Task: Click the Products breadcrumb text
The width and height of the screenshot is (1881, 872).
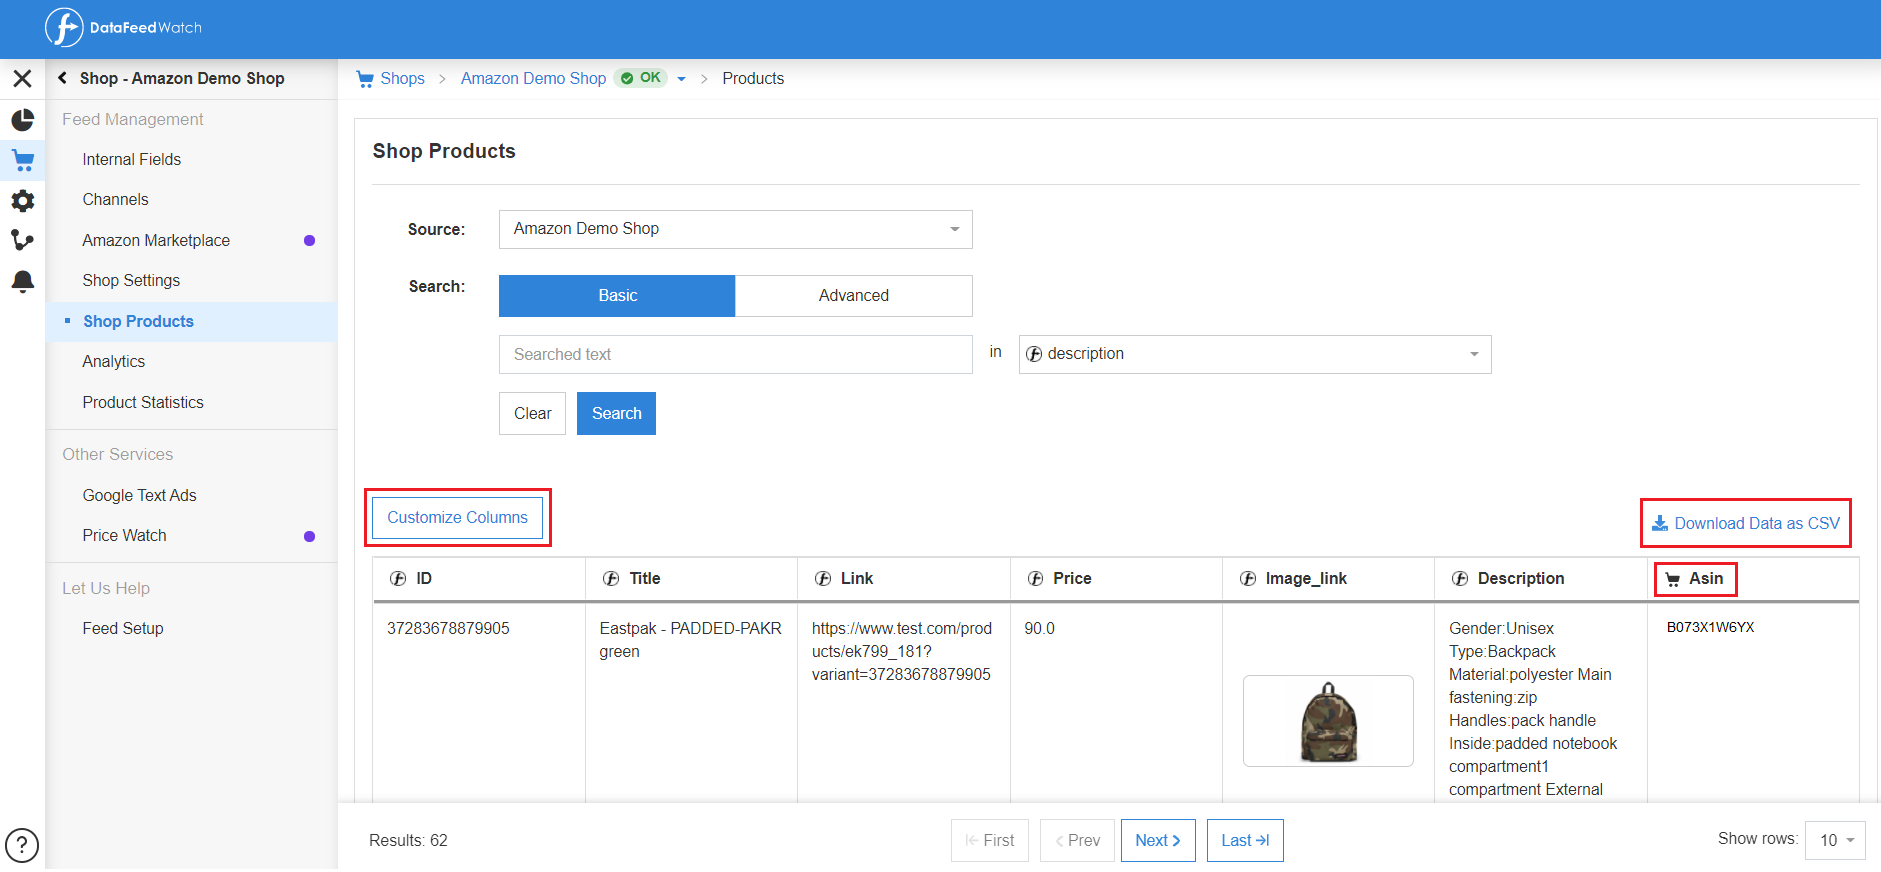Action: (x=753, y=78)
